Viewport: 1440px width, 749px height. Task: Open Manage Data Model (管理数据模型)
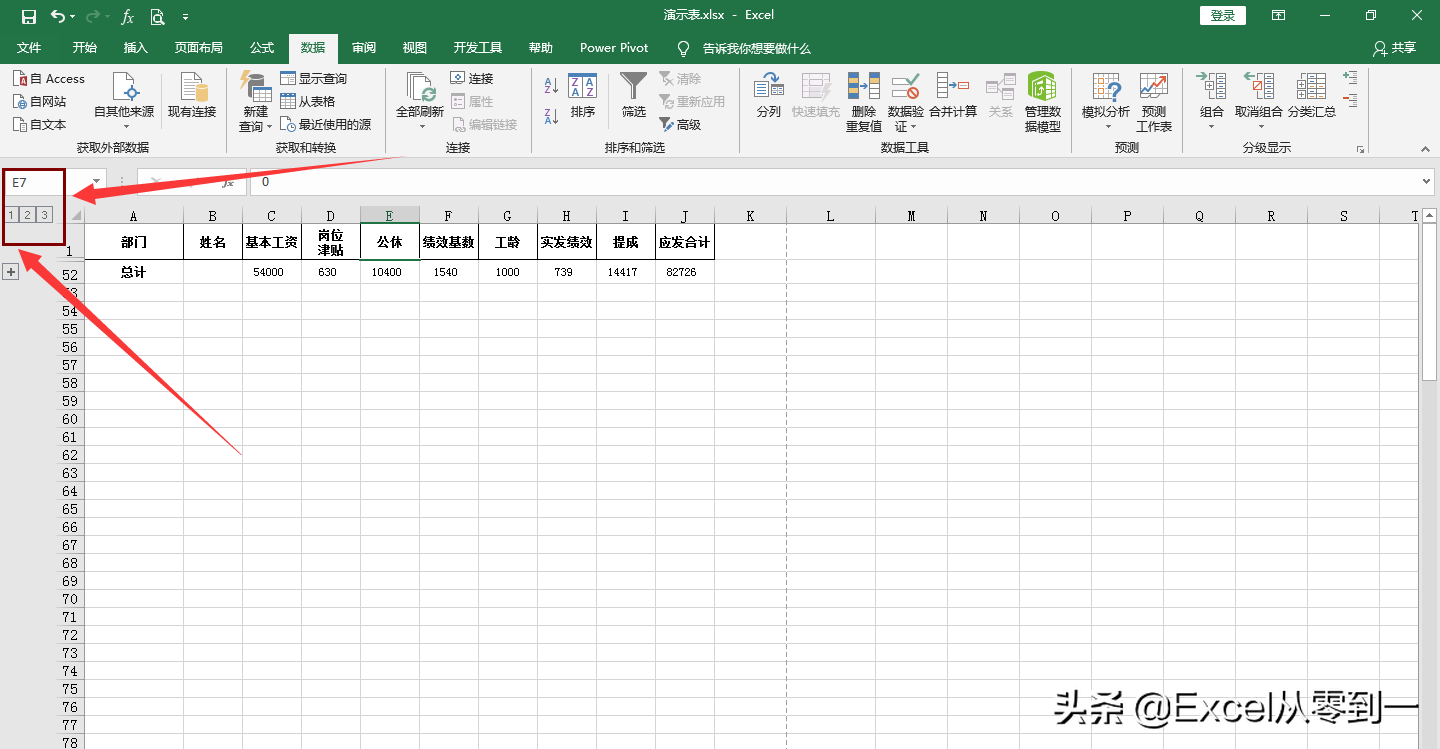[x=1042, y=102]
